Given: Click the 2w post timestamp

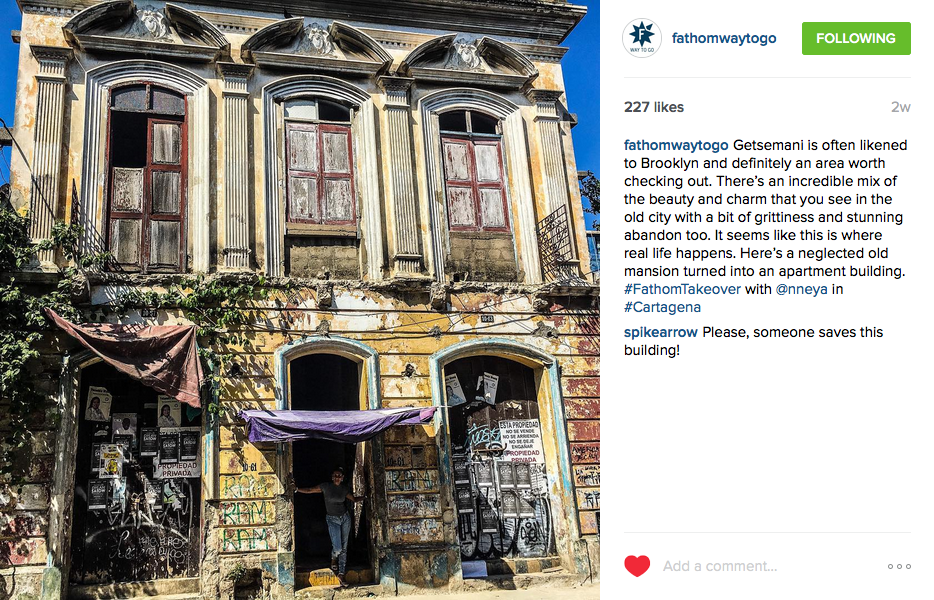Looking at the screenshot, I should point(901,107).
